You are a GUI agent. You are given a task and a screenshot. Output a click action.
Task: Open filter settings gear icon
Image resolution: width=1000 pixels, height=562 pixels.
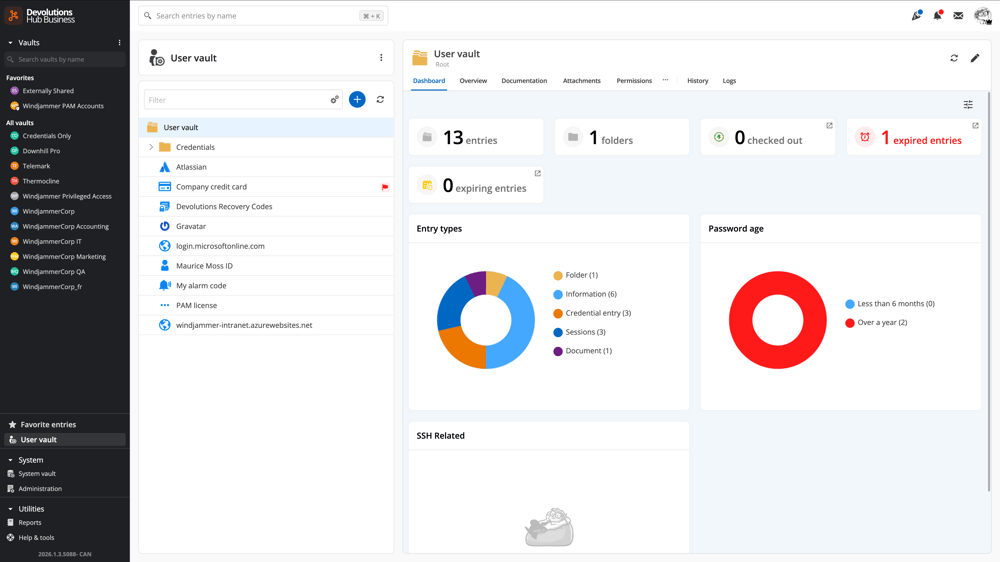point(334,100)
